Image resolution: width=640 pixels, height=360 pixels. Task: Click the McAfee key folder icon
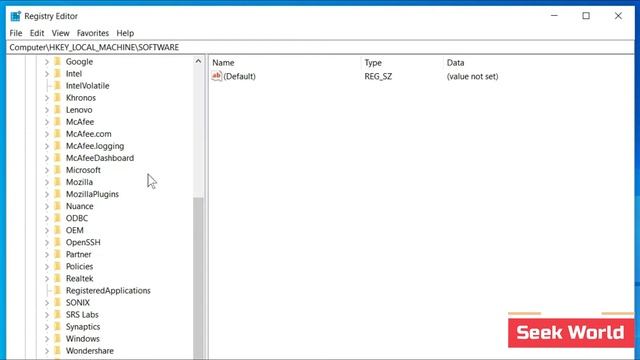pos(58,122)
